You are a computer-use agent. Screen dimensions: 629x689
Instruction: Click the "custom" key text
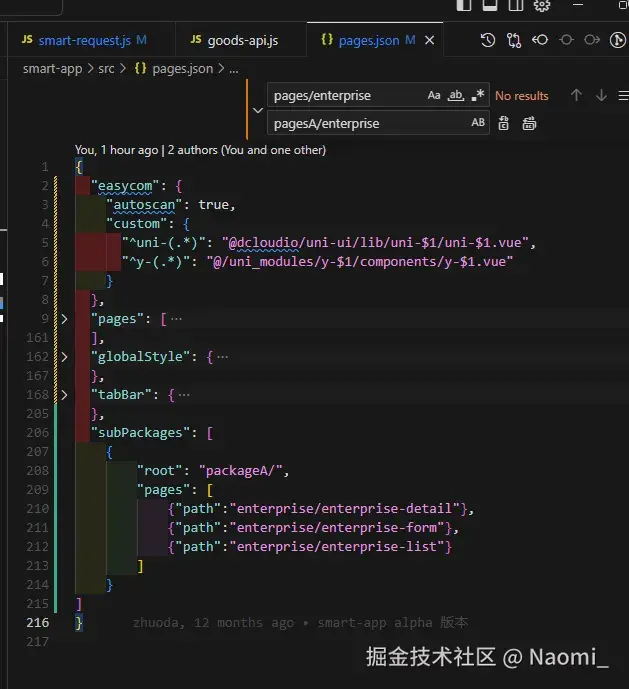137,224
